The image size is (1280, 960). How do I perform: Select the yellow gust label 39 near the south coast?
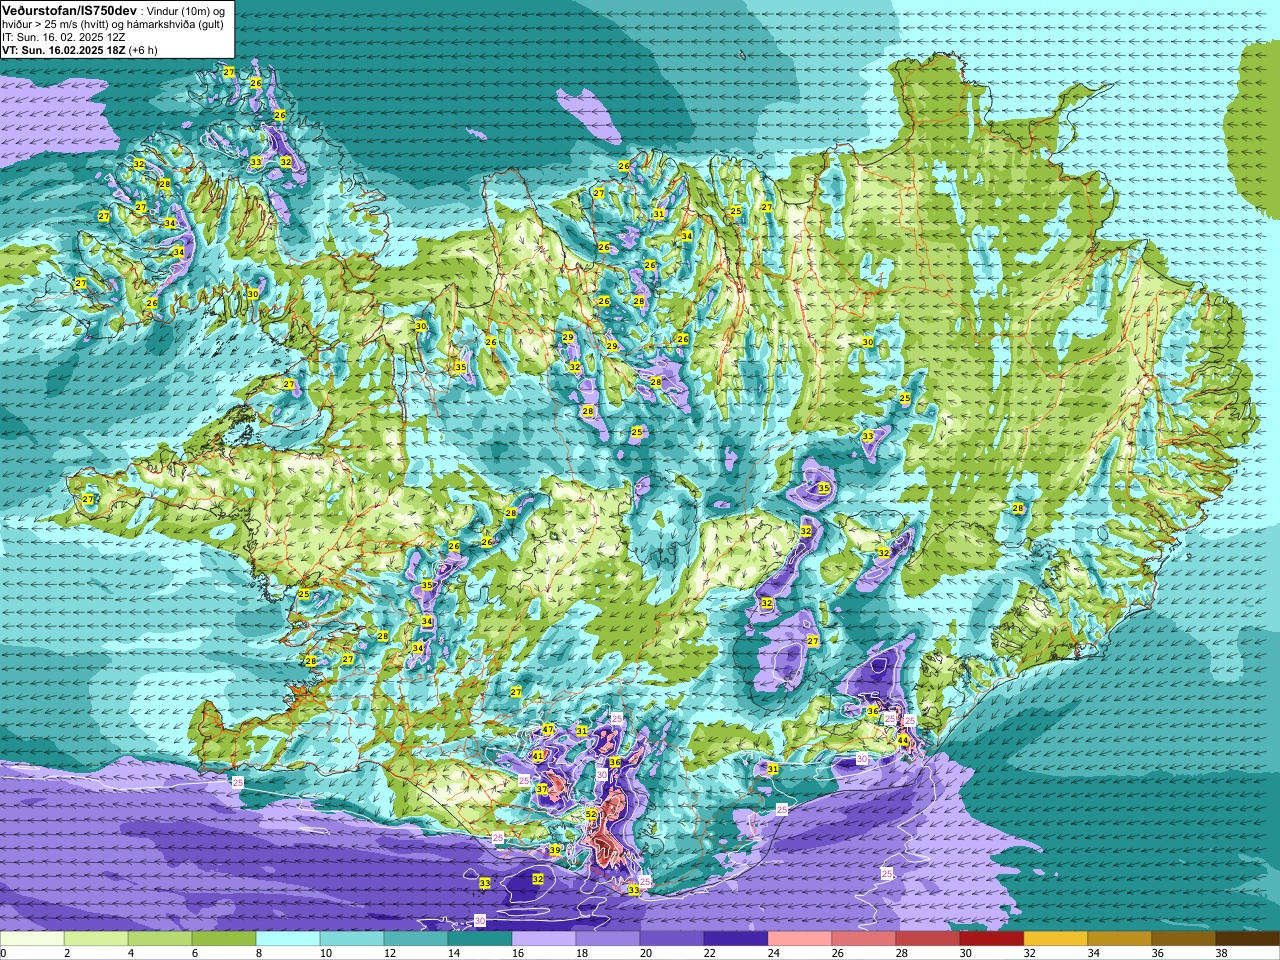pyautogui.click(x=555, y=850)
